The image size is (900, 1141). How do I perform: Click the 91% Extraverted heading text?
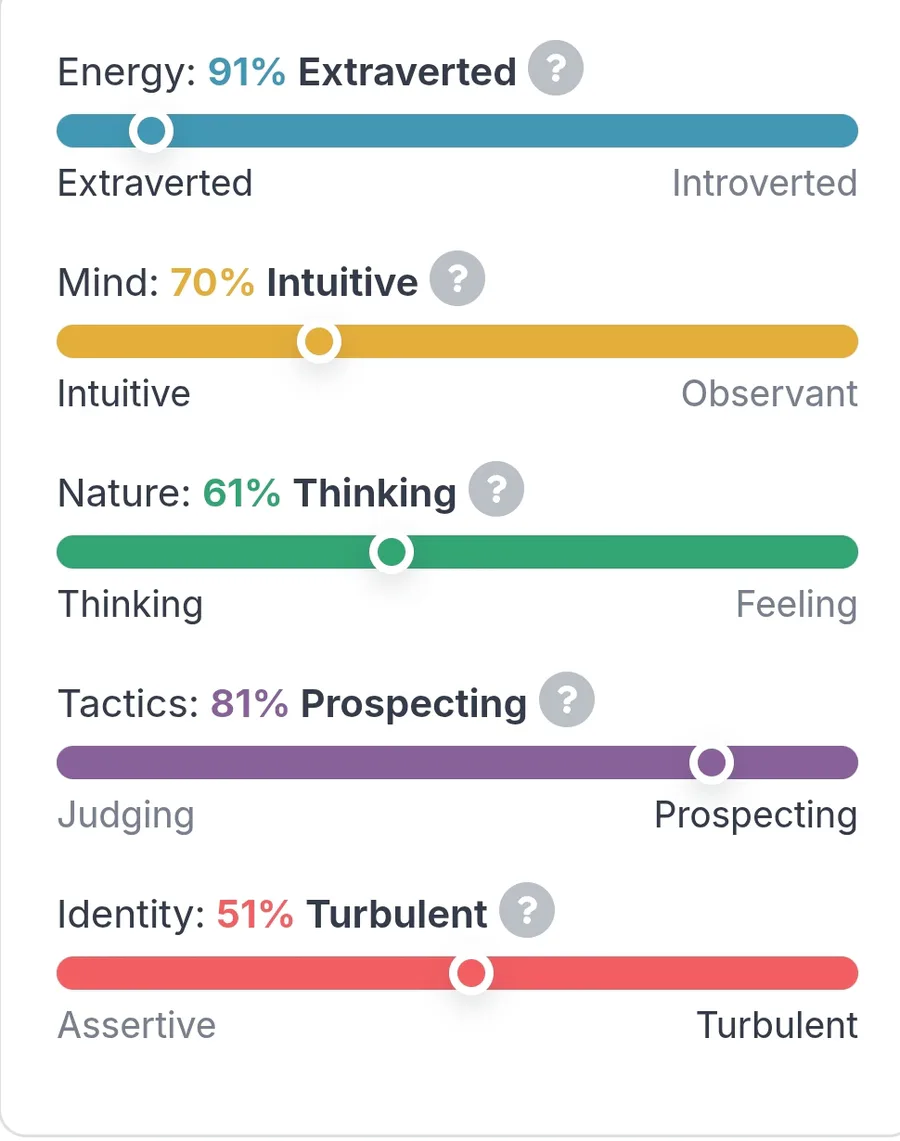[362, 72]
